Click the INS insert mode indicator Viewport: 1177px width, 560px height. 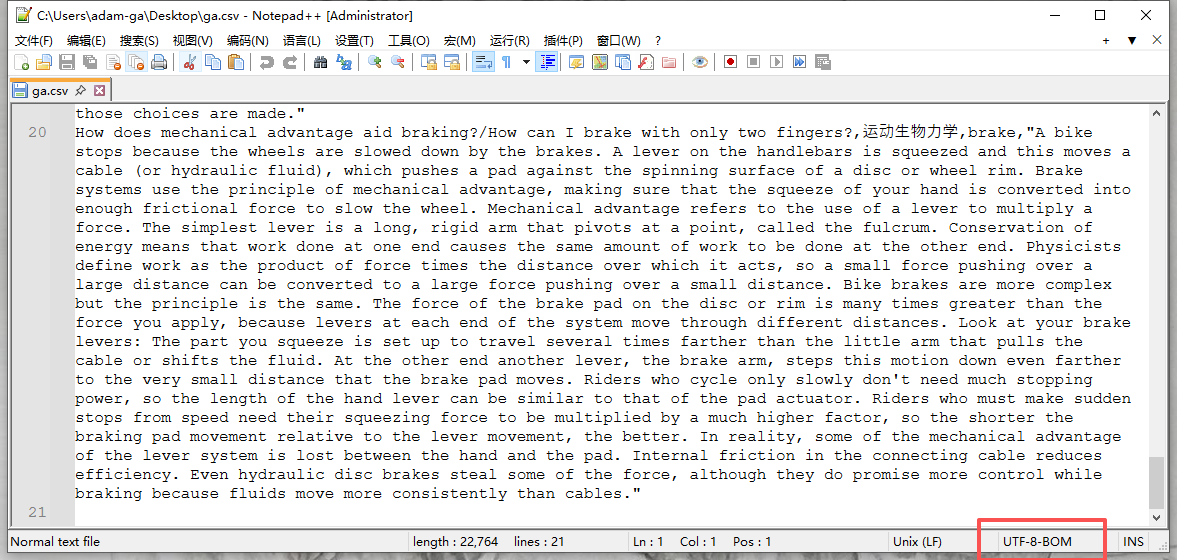(x=1133, y=542)
